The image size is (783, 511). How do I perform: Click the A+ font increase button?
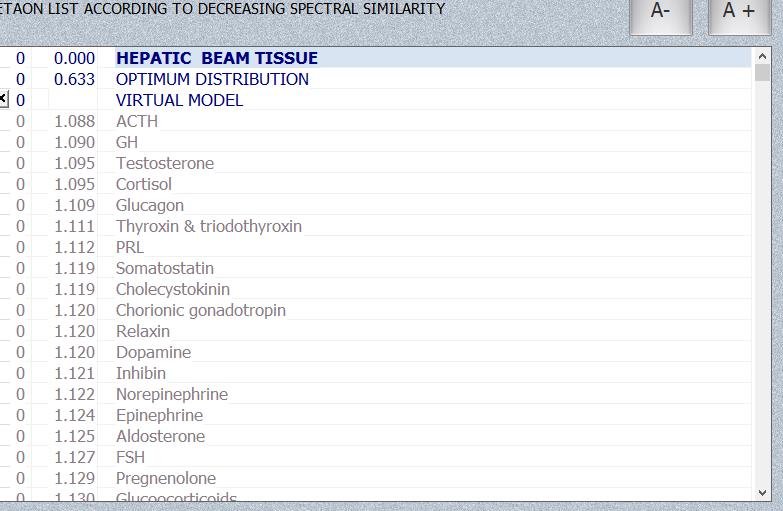739,13
